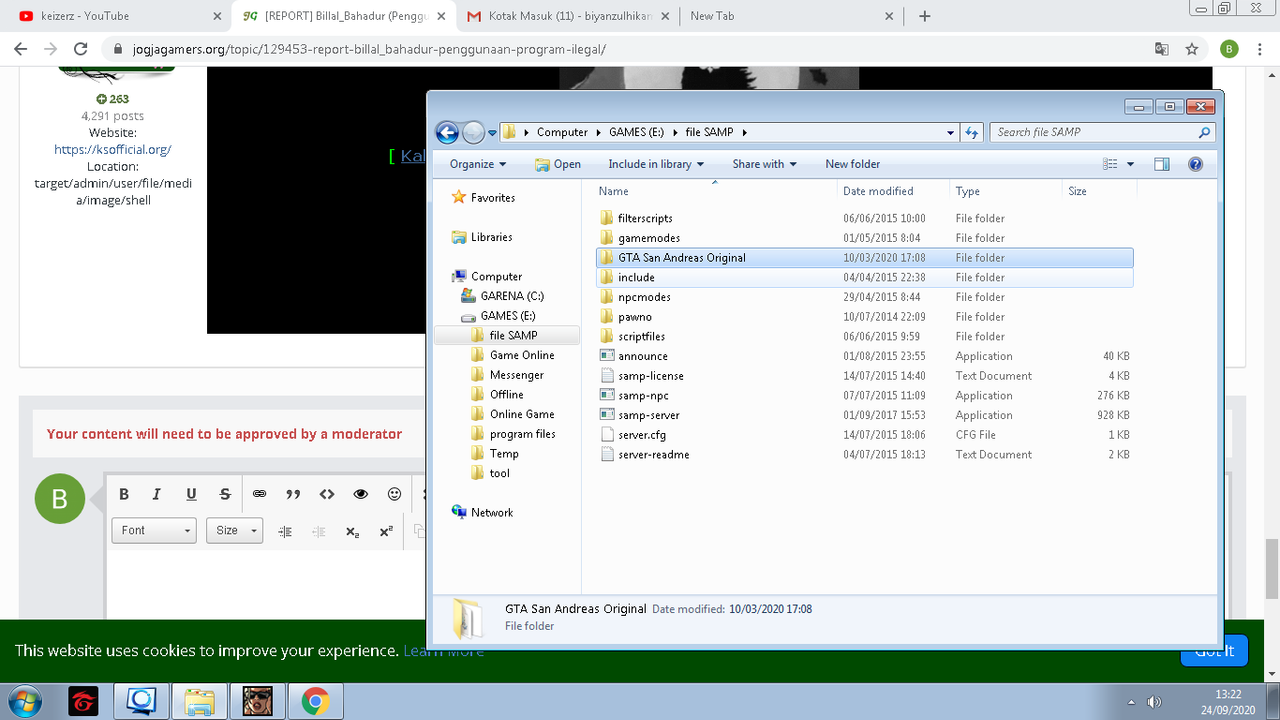
Task: Change the Explorer view layout
Action: click(1109, 164)
